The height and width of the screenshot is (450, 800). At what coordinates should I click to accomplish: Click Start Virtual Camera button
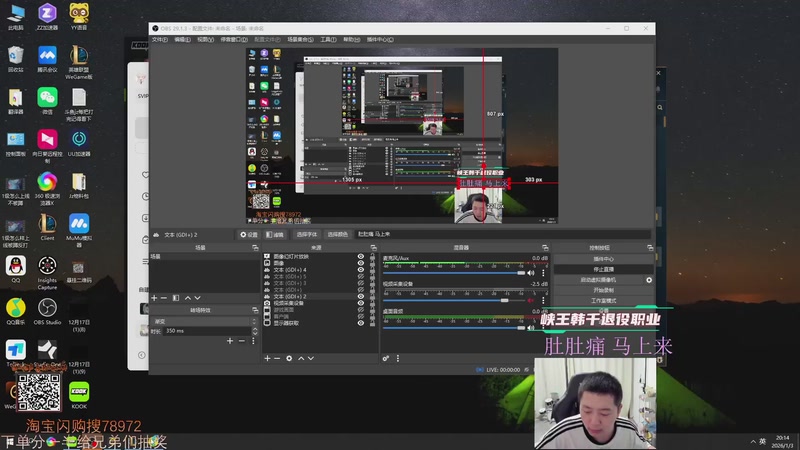tap(598, 280)
